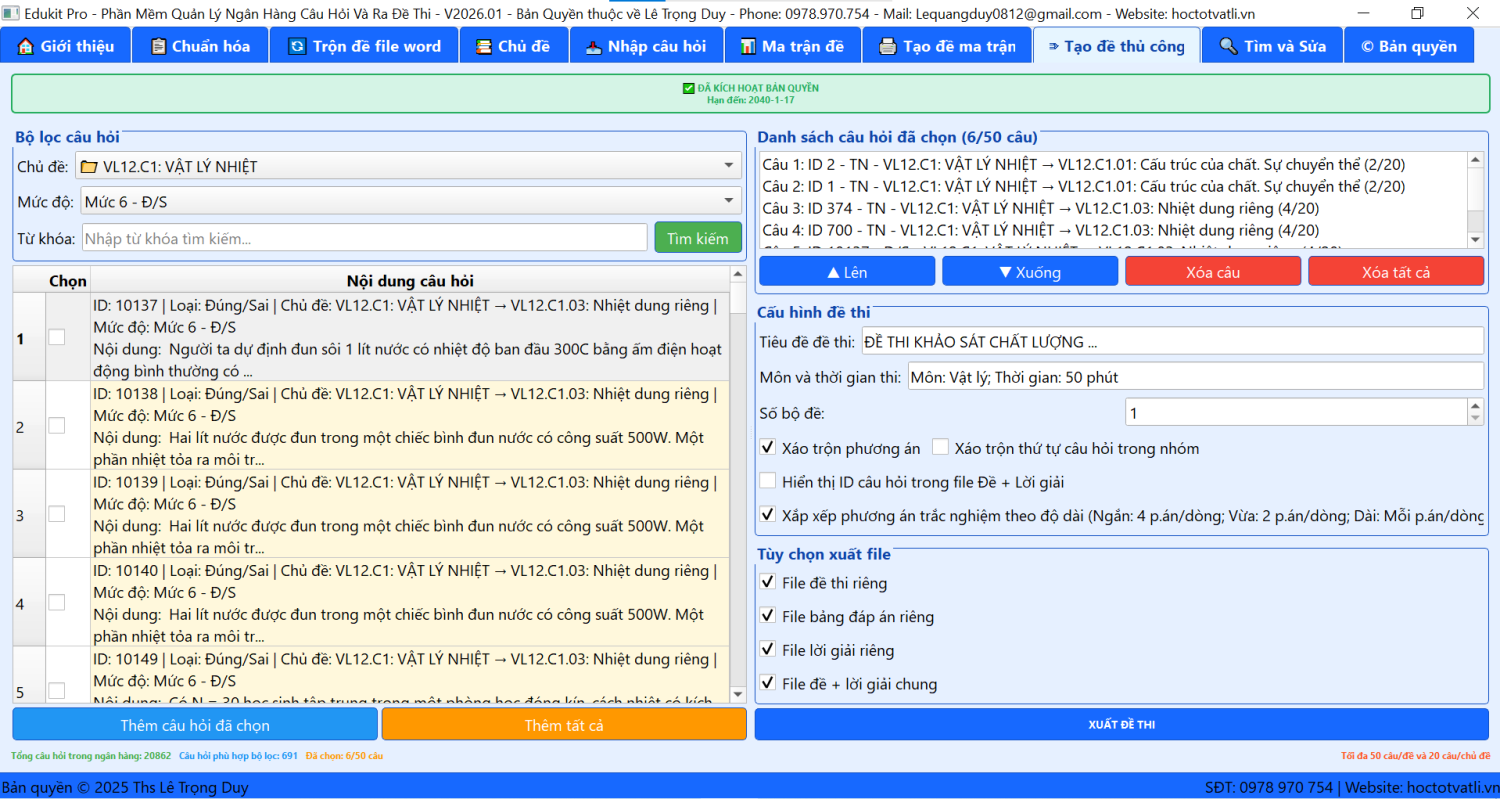Expand the Mức độ dropdown
1500x799 pixels.
coord(728,201)
